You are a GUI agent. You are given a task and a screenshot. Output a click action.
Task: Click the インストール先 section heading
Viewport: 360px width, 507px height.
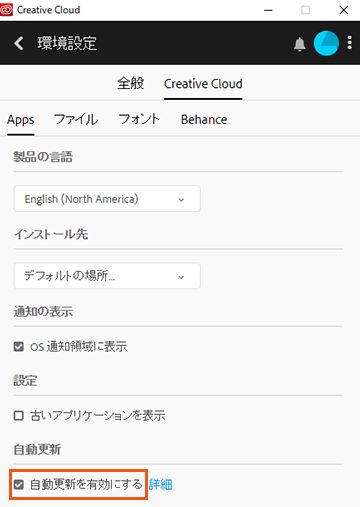pos(51,234)
